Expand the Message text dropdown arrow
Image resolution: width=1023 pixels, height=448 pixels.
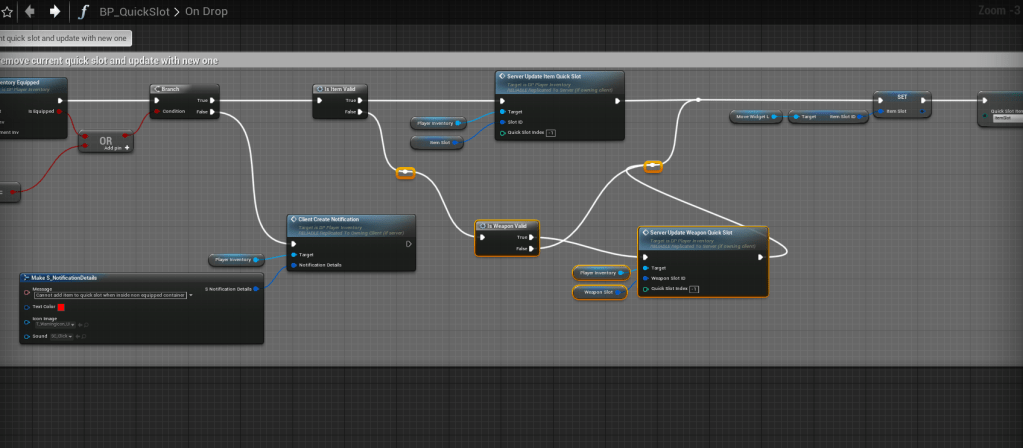pyautogui.click(x=190, y=295)
